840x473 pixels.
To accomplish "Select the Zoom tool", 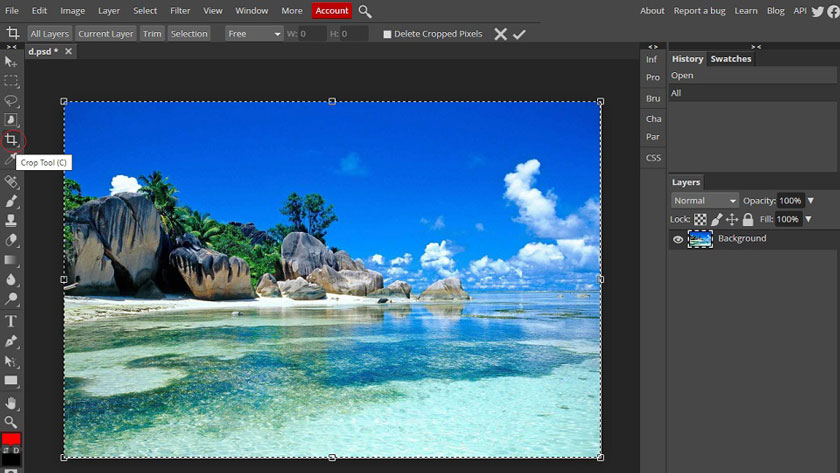I will pyautogui.click(x=11, y=422).
